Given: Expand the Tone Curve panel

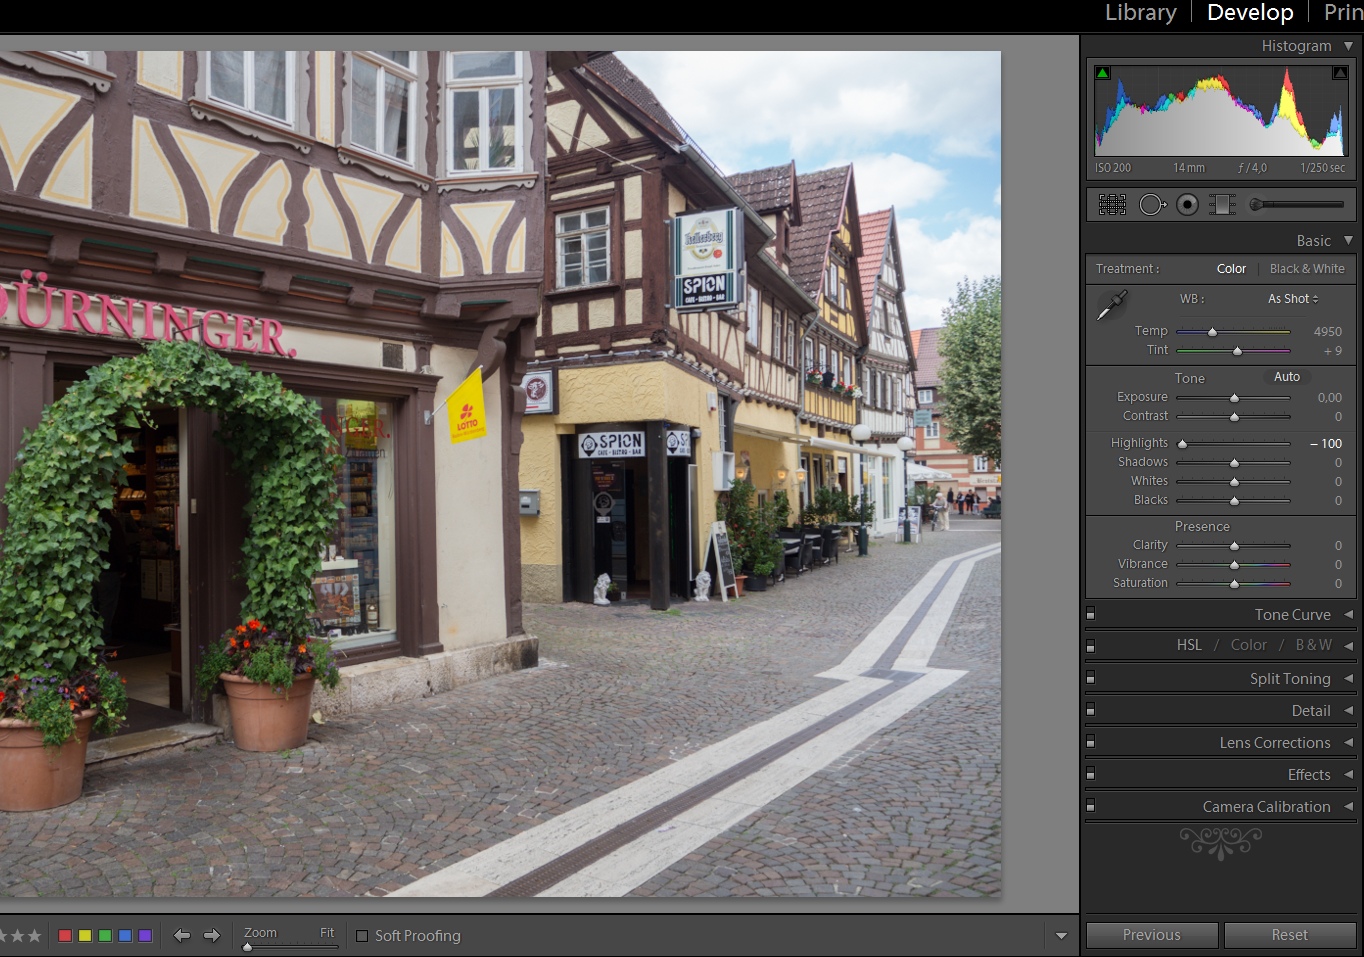Looking at the screenshot, I should tap(1292, 615).
